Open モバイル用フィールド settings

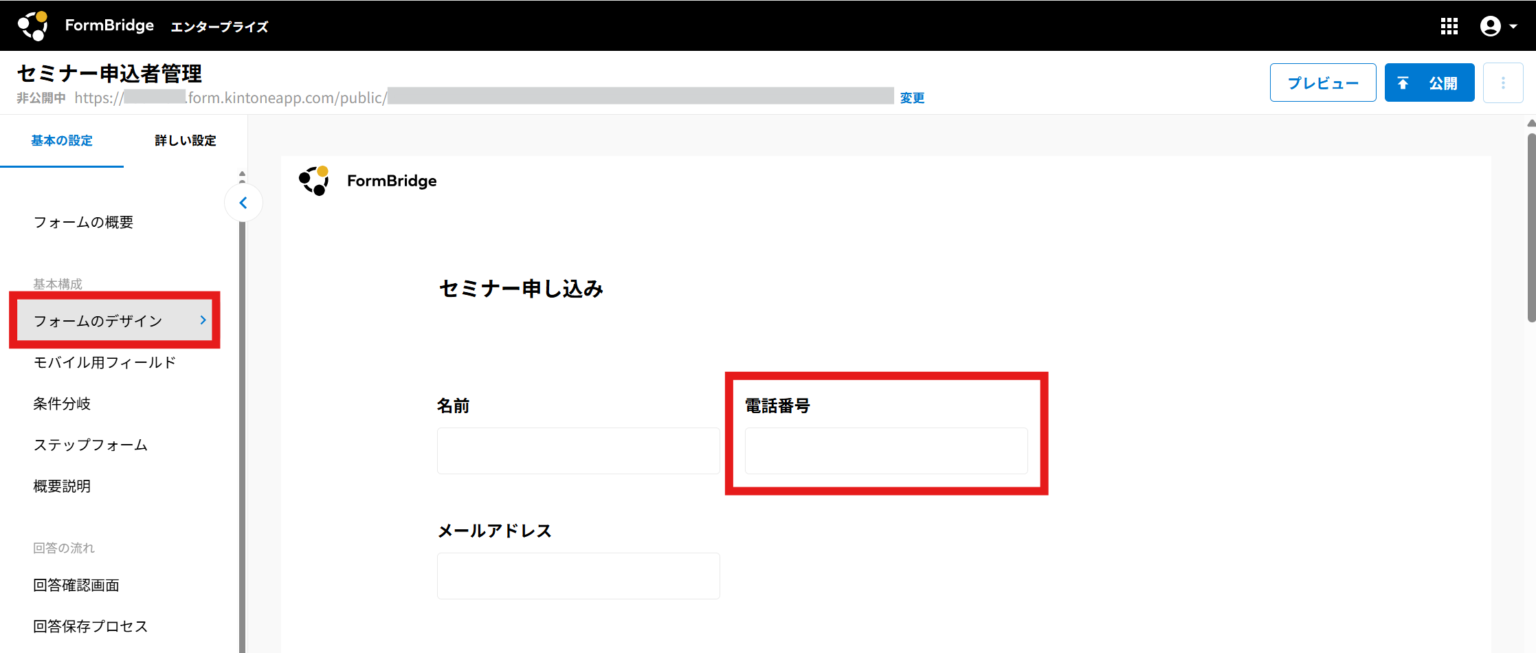coord(104,363)
